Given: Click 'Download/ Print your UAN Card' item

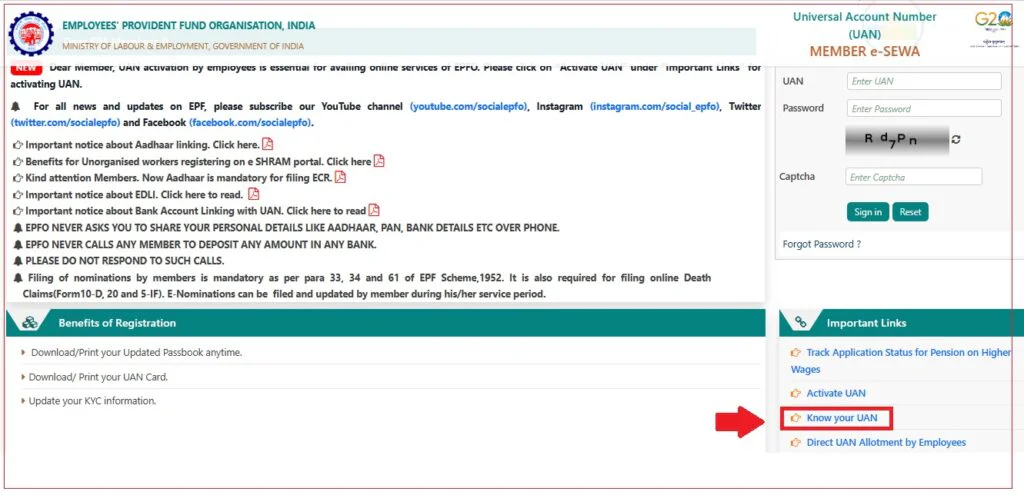Looking at the screenshot, I should [x=98, y=377].
